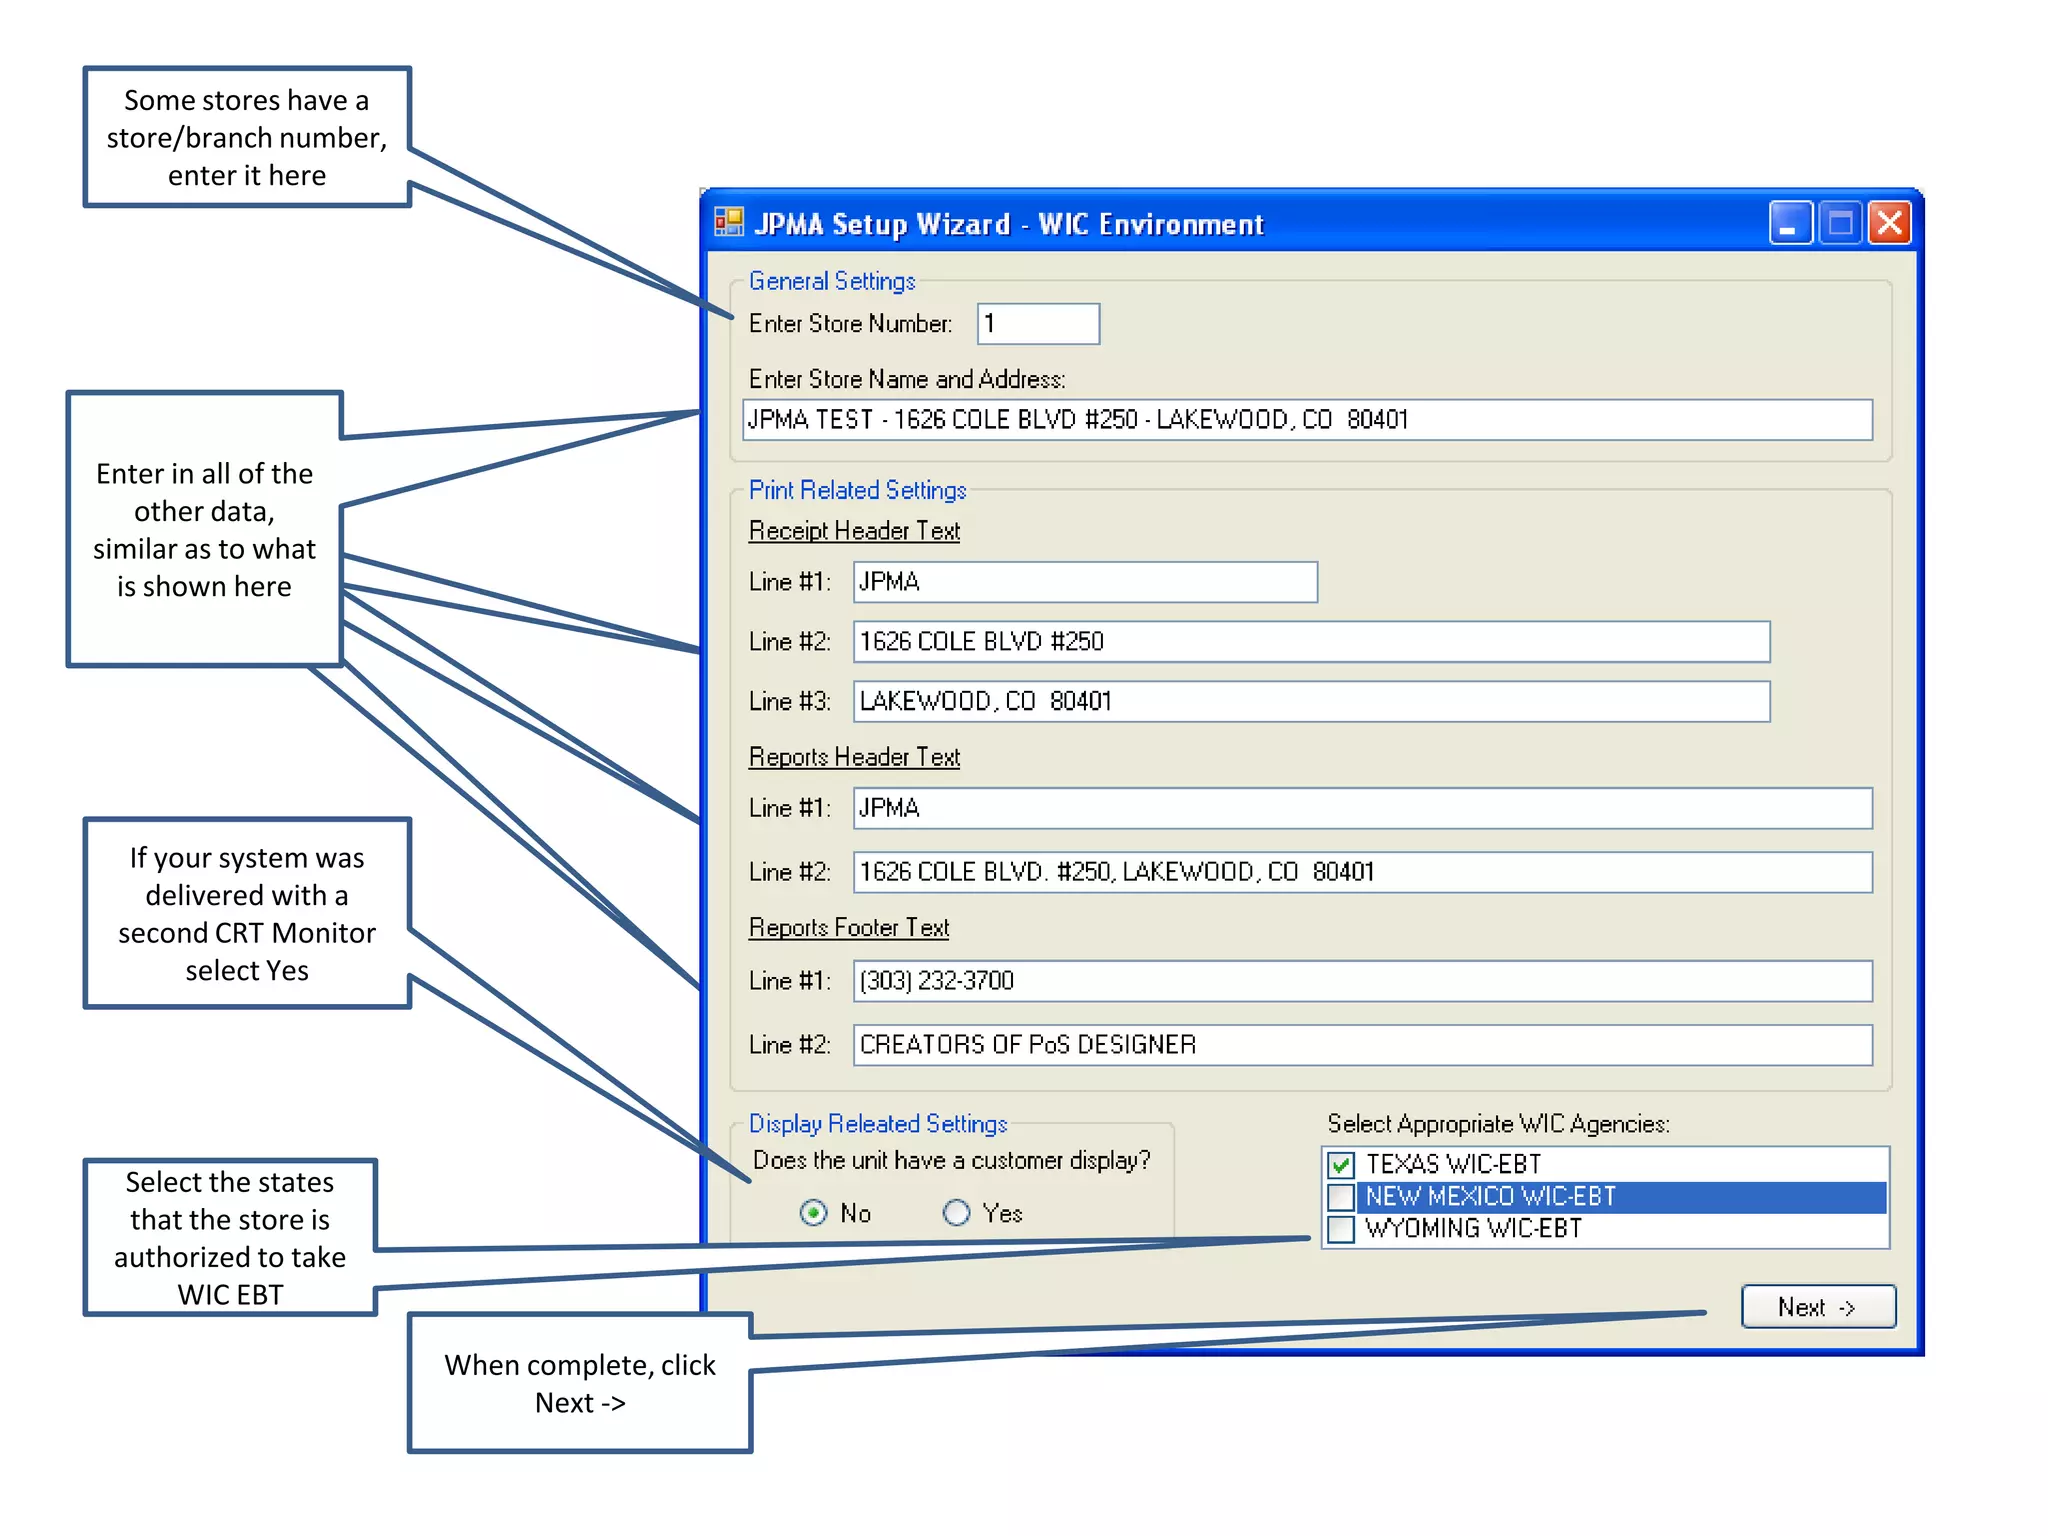Click the Print Related Settings group label
Viewport: 2048px width, 1536px height.
click(x=857, y=491)
